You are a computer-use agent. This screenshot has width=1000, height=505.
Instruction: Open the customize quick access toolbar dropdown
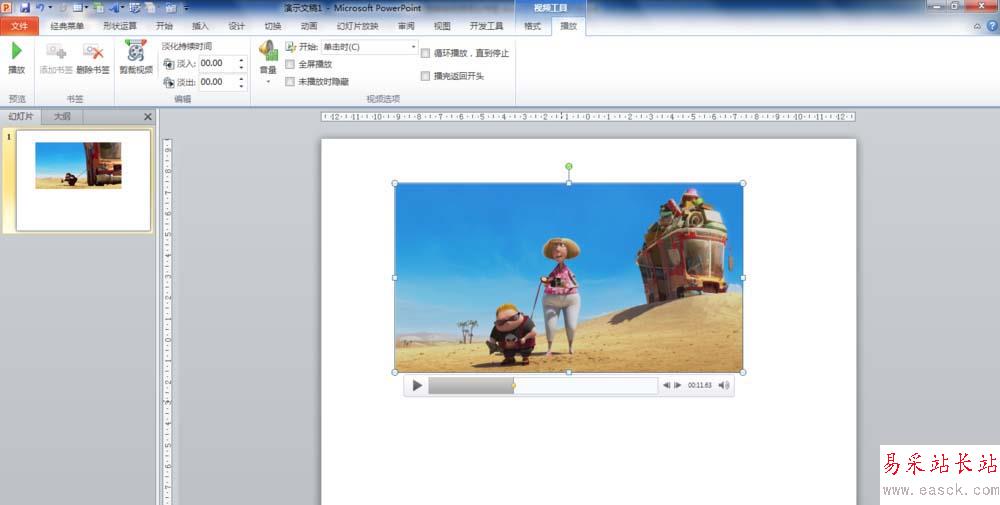tap(186, 8)
